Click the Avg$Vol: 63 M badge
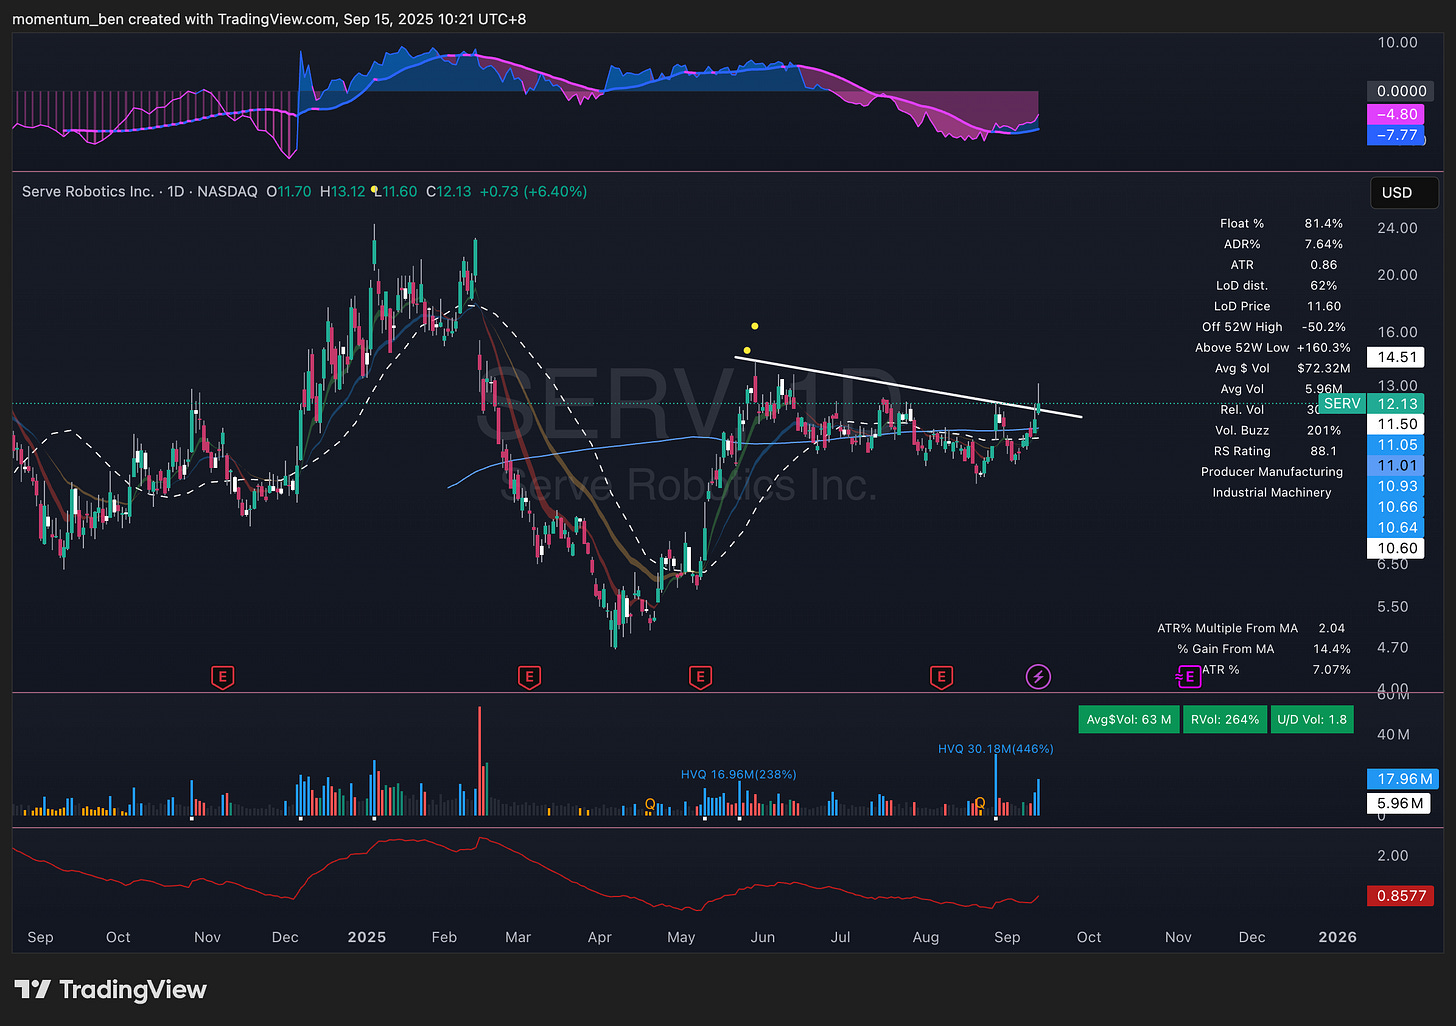The image size is (1456, 1026). 1128,719
